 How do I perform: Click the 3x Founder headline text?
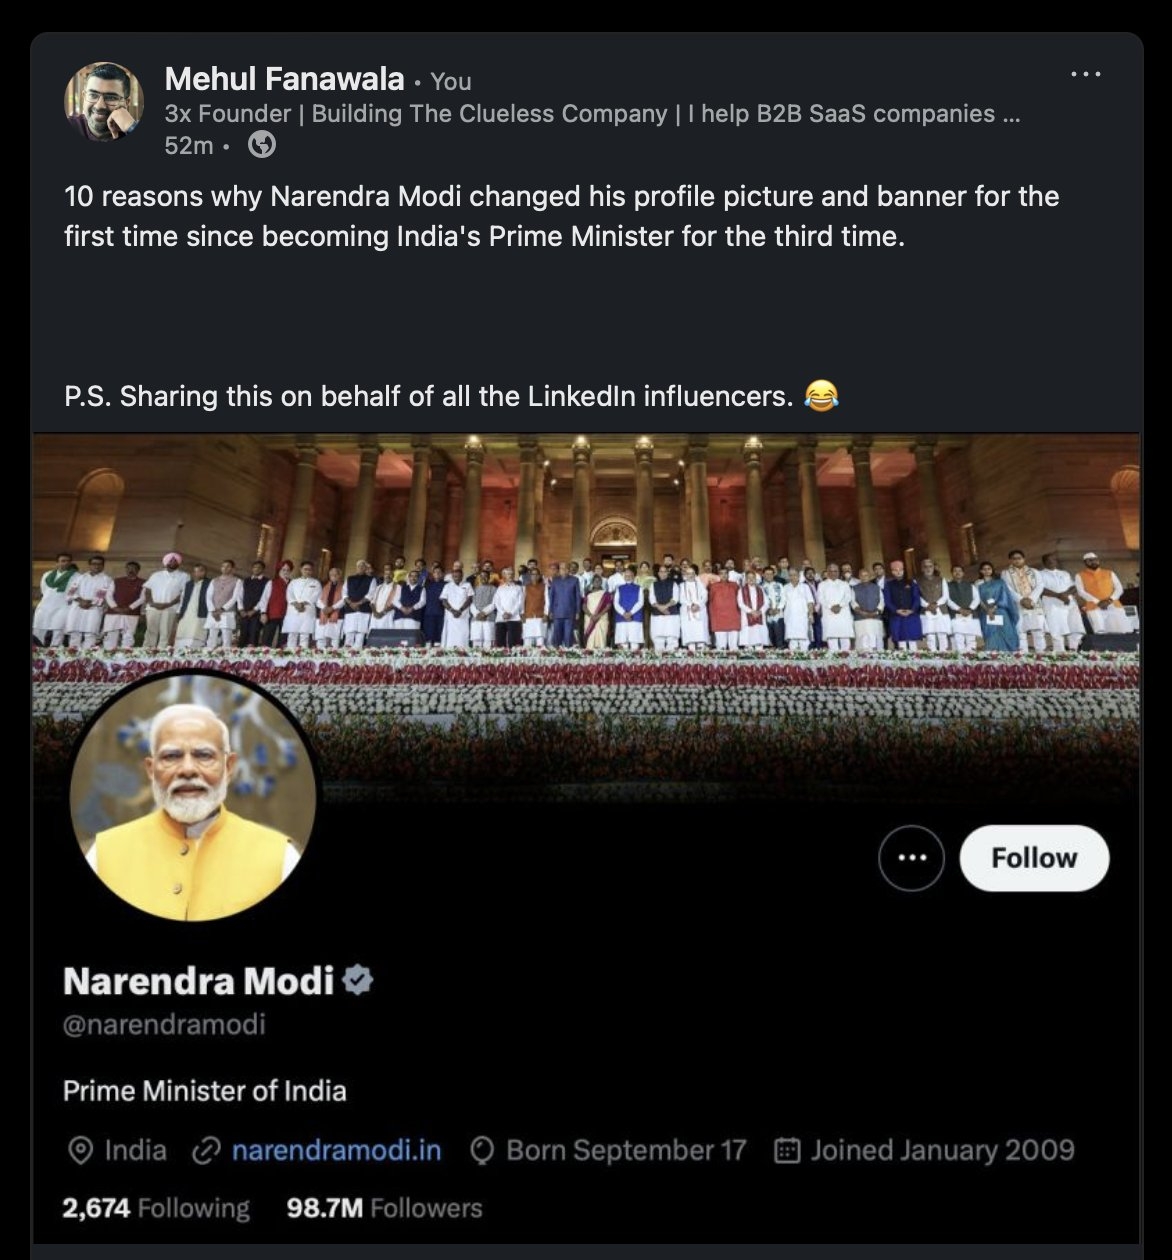[x=592, y=114]
